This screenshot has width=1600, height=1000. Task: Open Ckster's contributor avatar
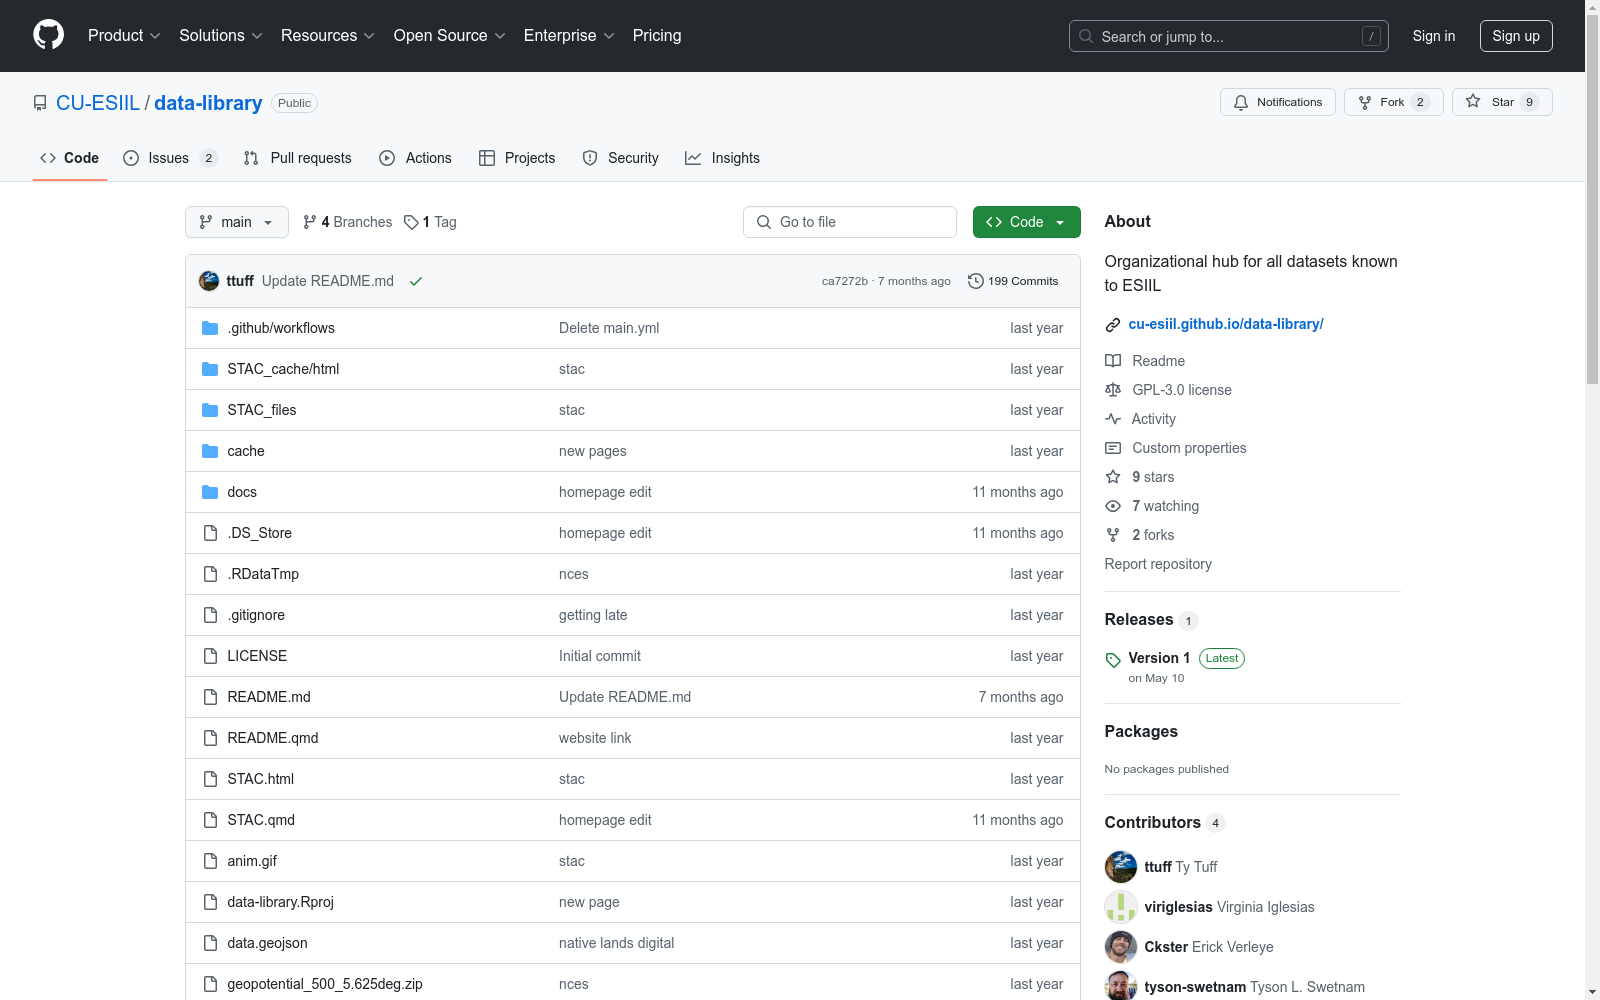click(1121, 947)
